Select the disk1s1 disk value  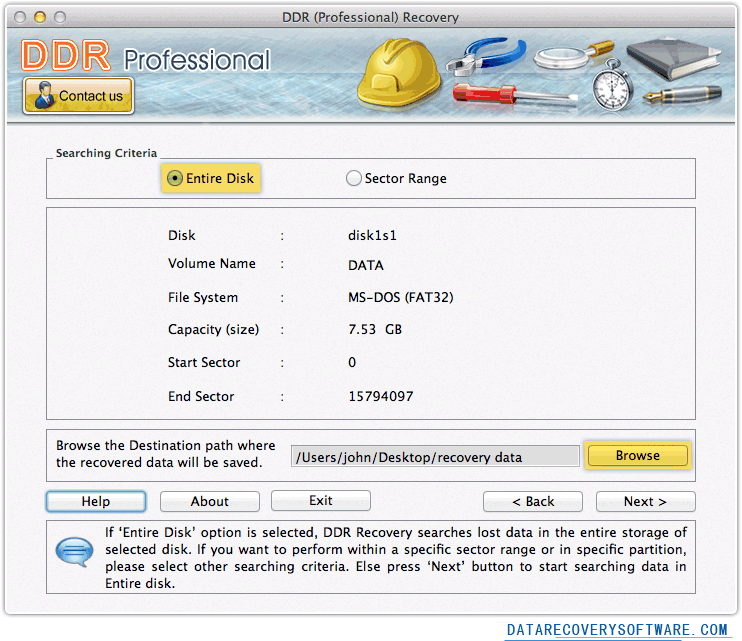coord(372,235)
